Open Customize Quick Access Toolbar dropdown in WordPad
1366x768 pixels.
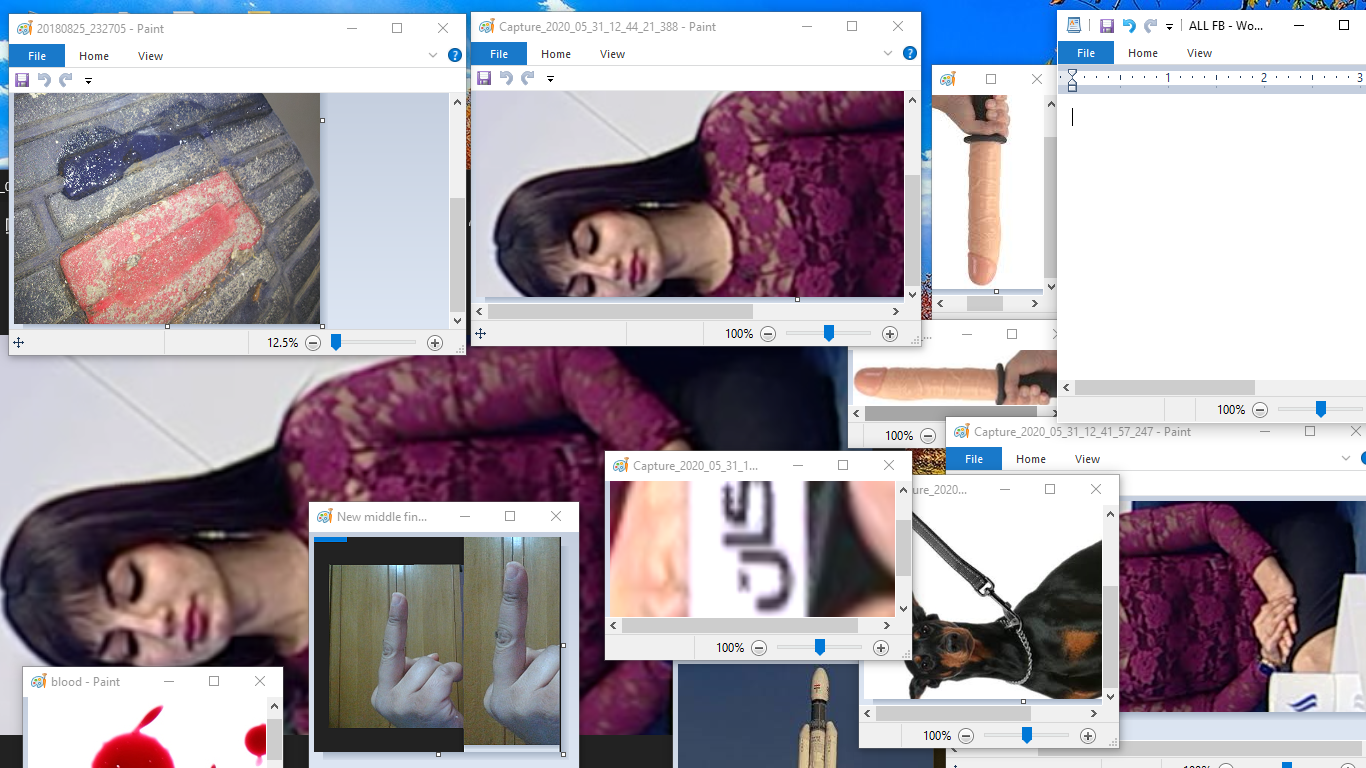tap(1169, 27)
